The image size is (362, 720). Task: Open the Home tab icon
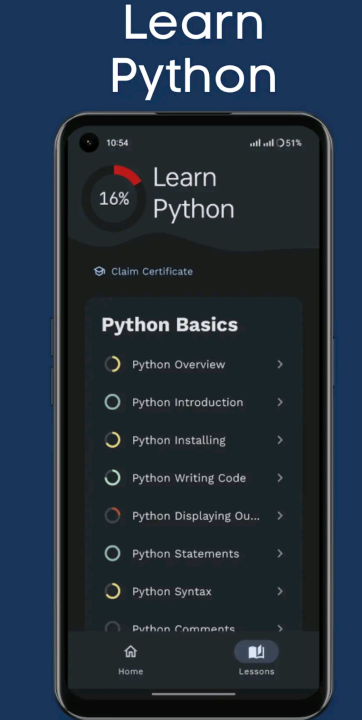point(130,651)
